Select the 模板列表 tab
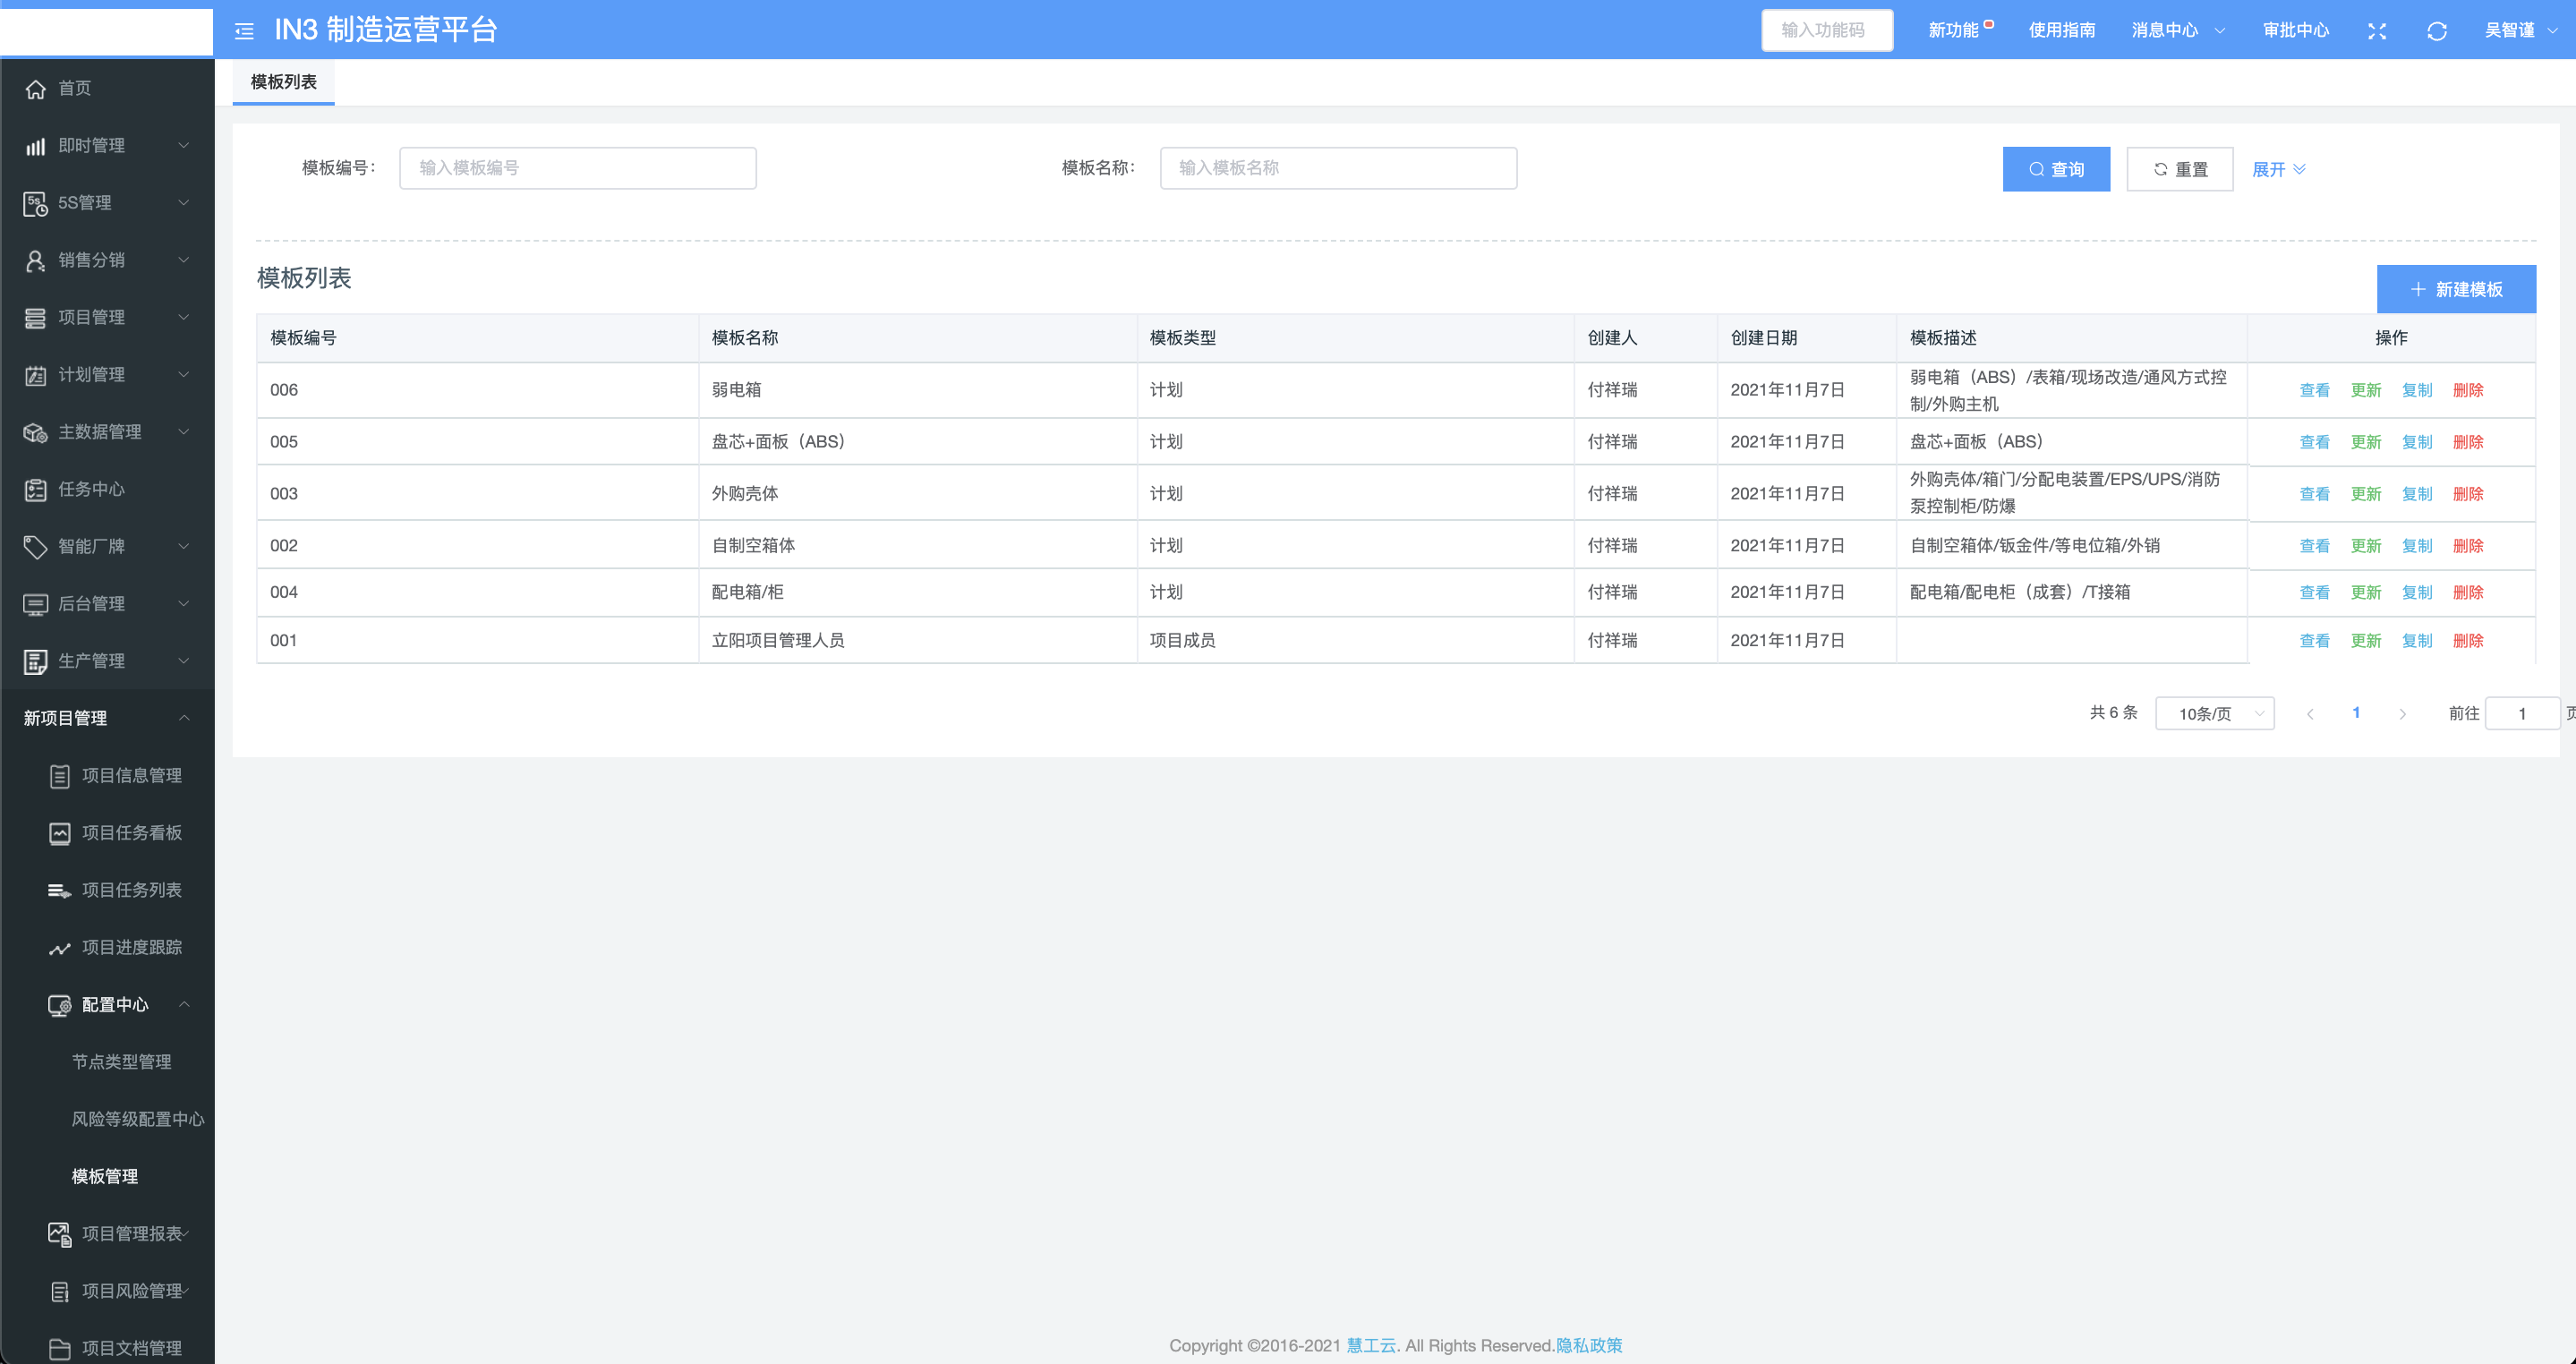The width and height of the screenshot is (2576, 1364). tap(283, 82)
